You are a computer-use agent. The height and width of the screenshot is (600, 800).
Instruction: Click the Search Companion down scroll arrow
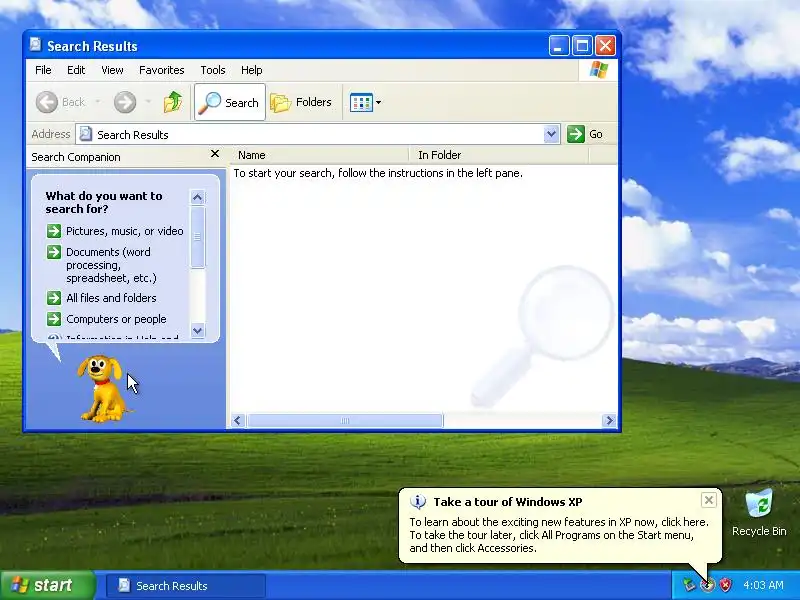tap(197, 330)
